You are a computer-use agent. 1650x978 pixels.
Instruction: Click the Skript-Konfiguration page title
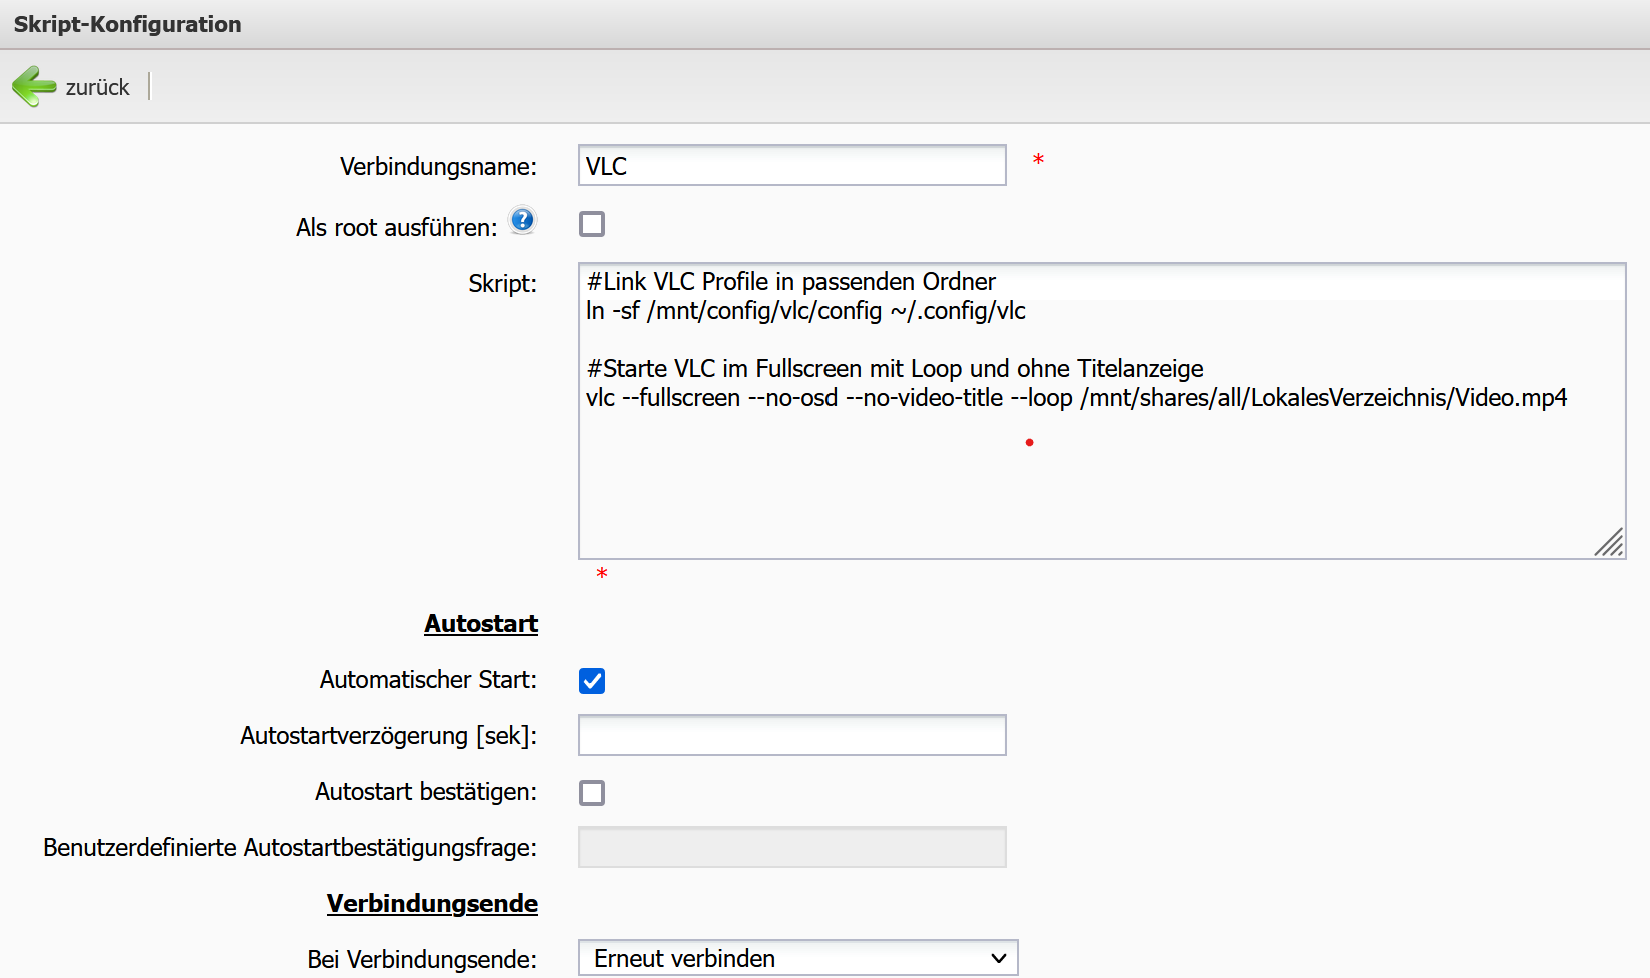pyautogui.click(x=128, y=24)
